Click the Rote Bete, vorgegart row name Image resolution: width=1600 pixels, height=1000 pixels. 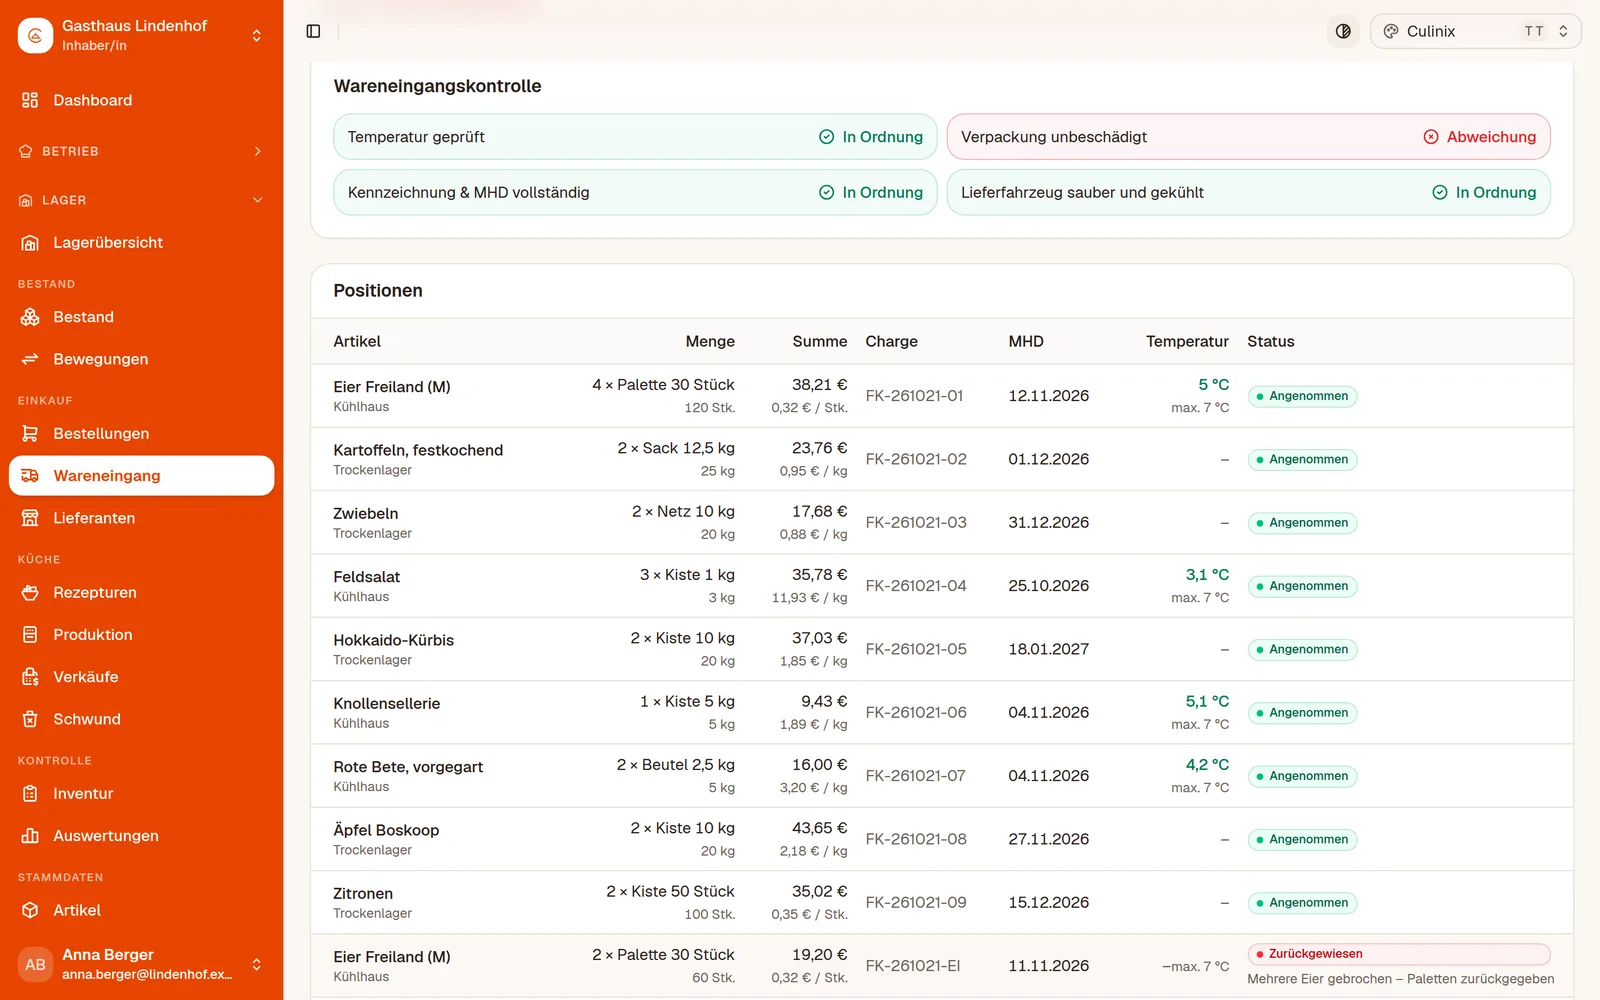point(408,767)
